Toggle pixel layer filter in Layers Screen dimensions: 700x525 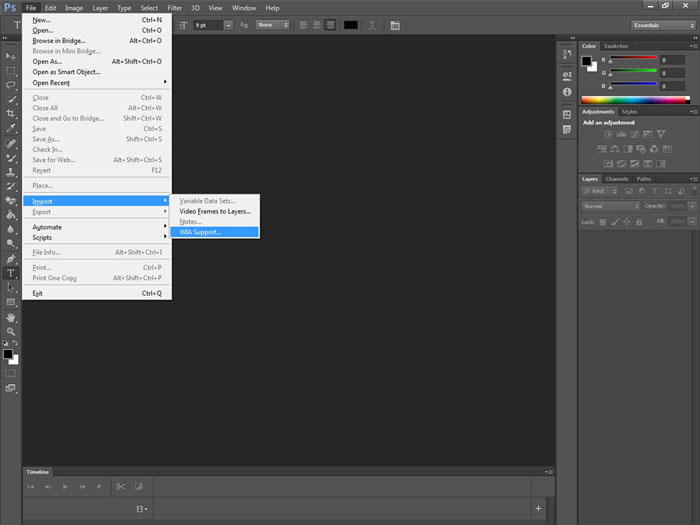click(629, 191)
